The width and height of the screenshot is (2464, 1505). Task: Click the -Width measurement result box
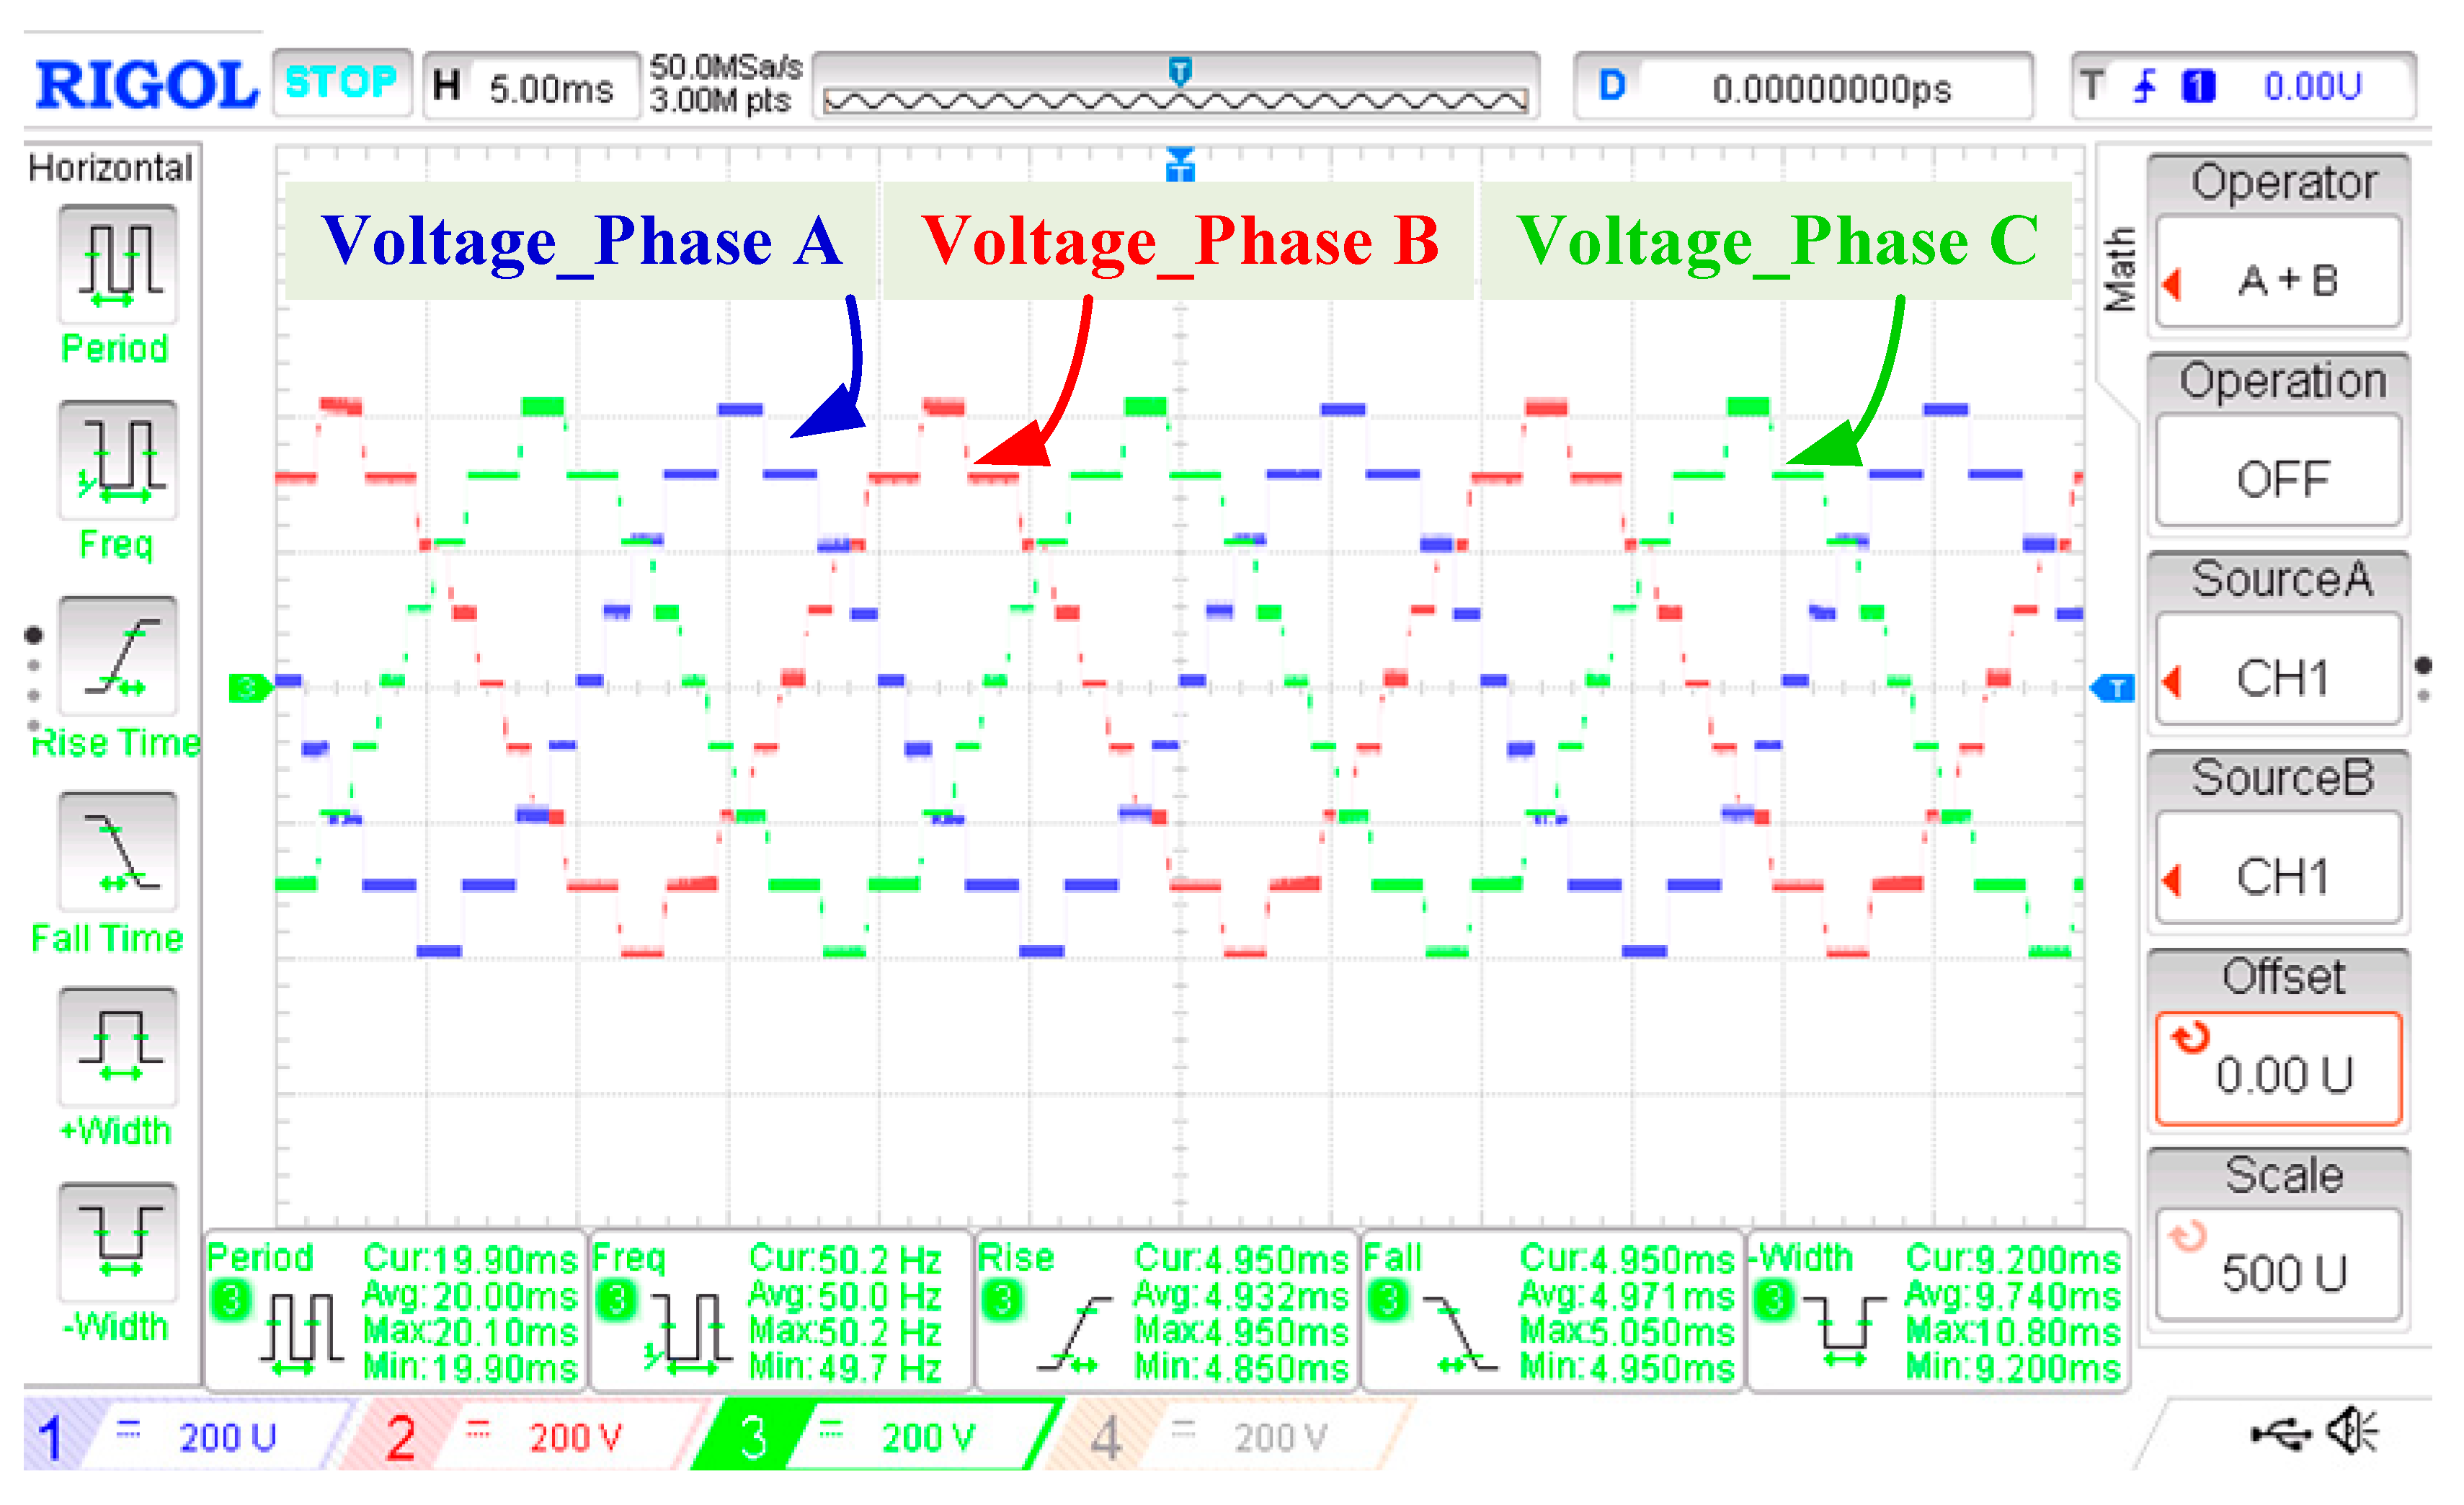coord(1938,1311)
